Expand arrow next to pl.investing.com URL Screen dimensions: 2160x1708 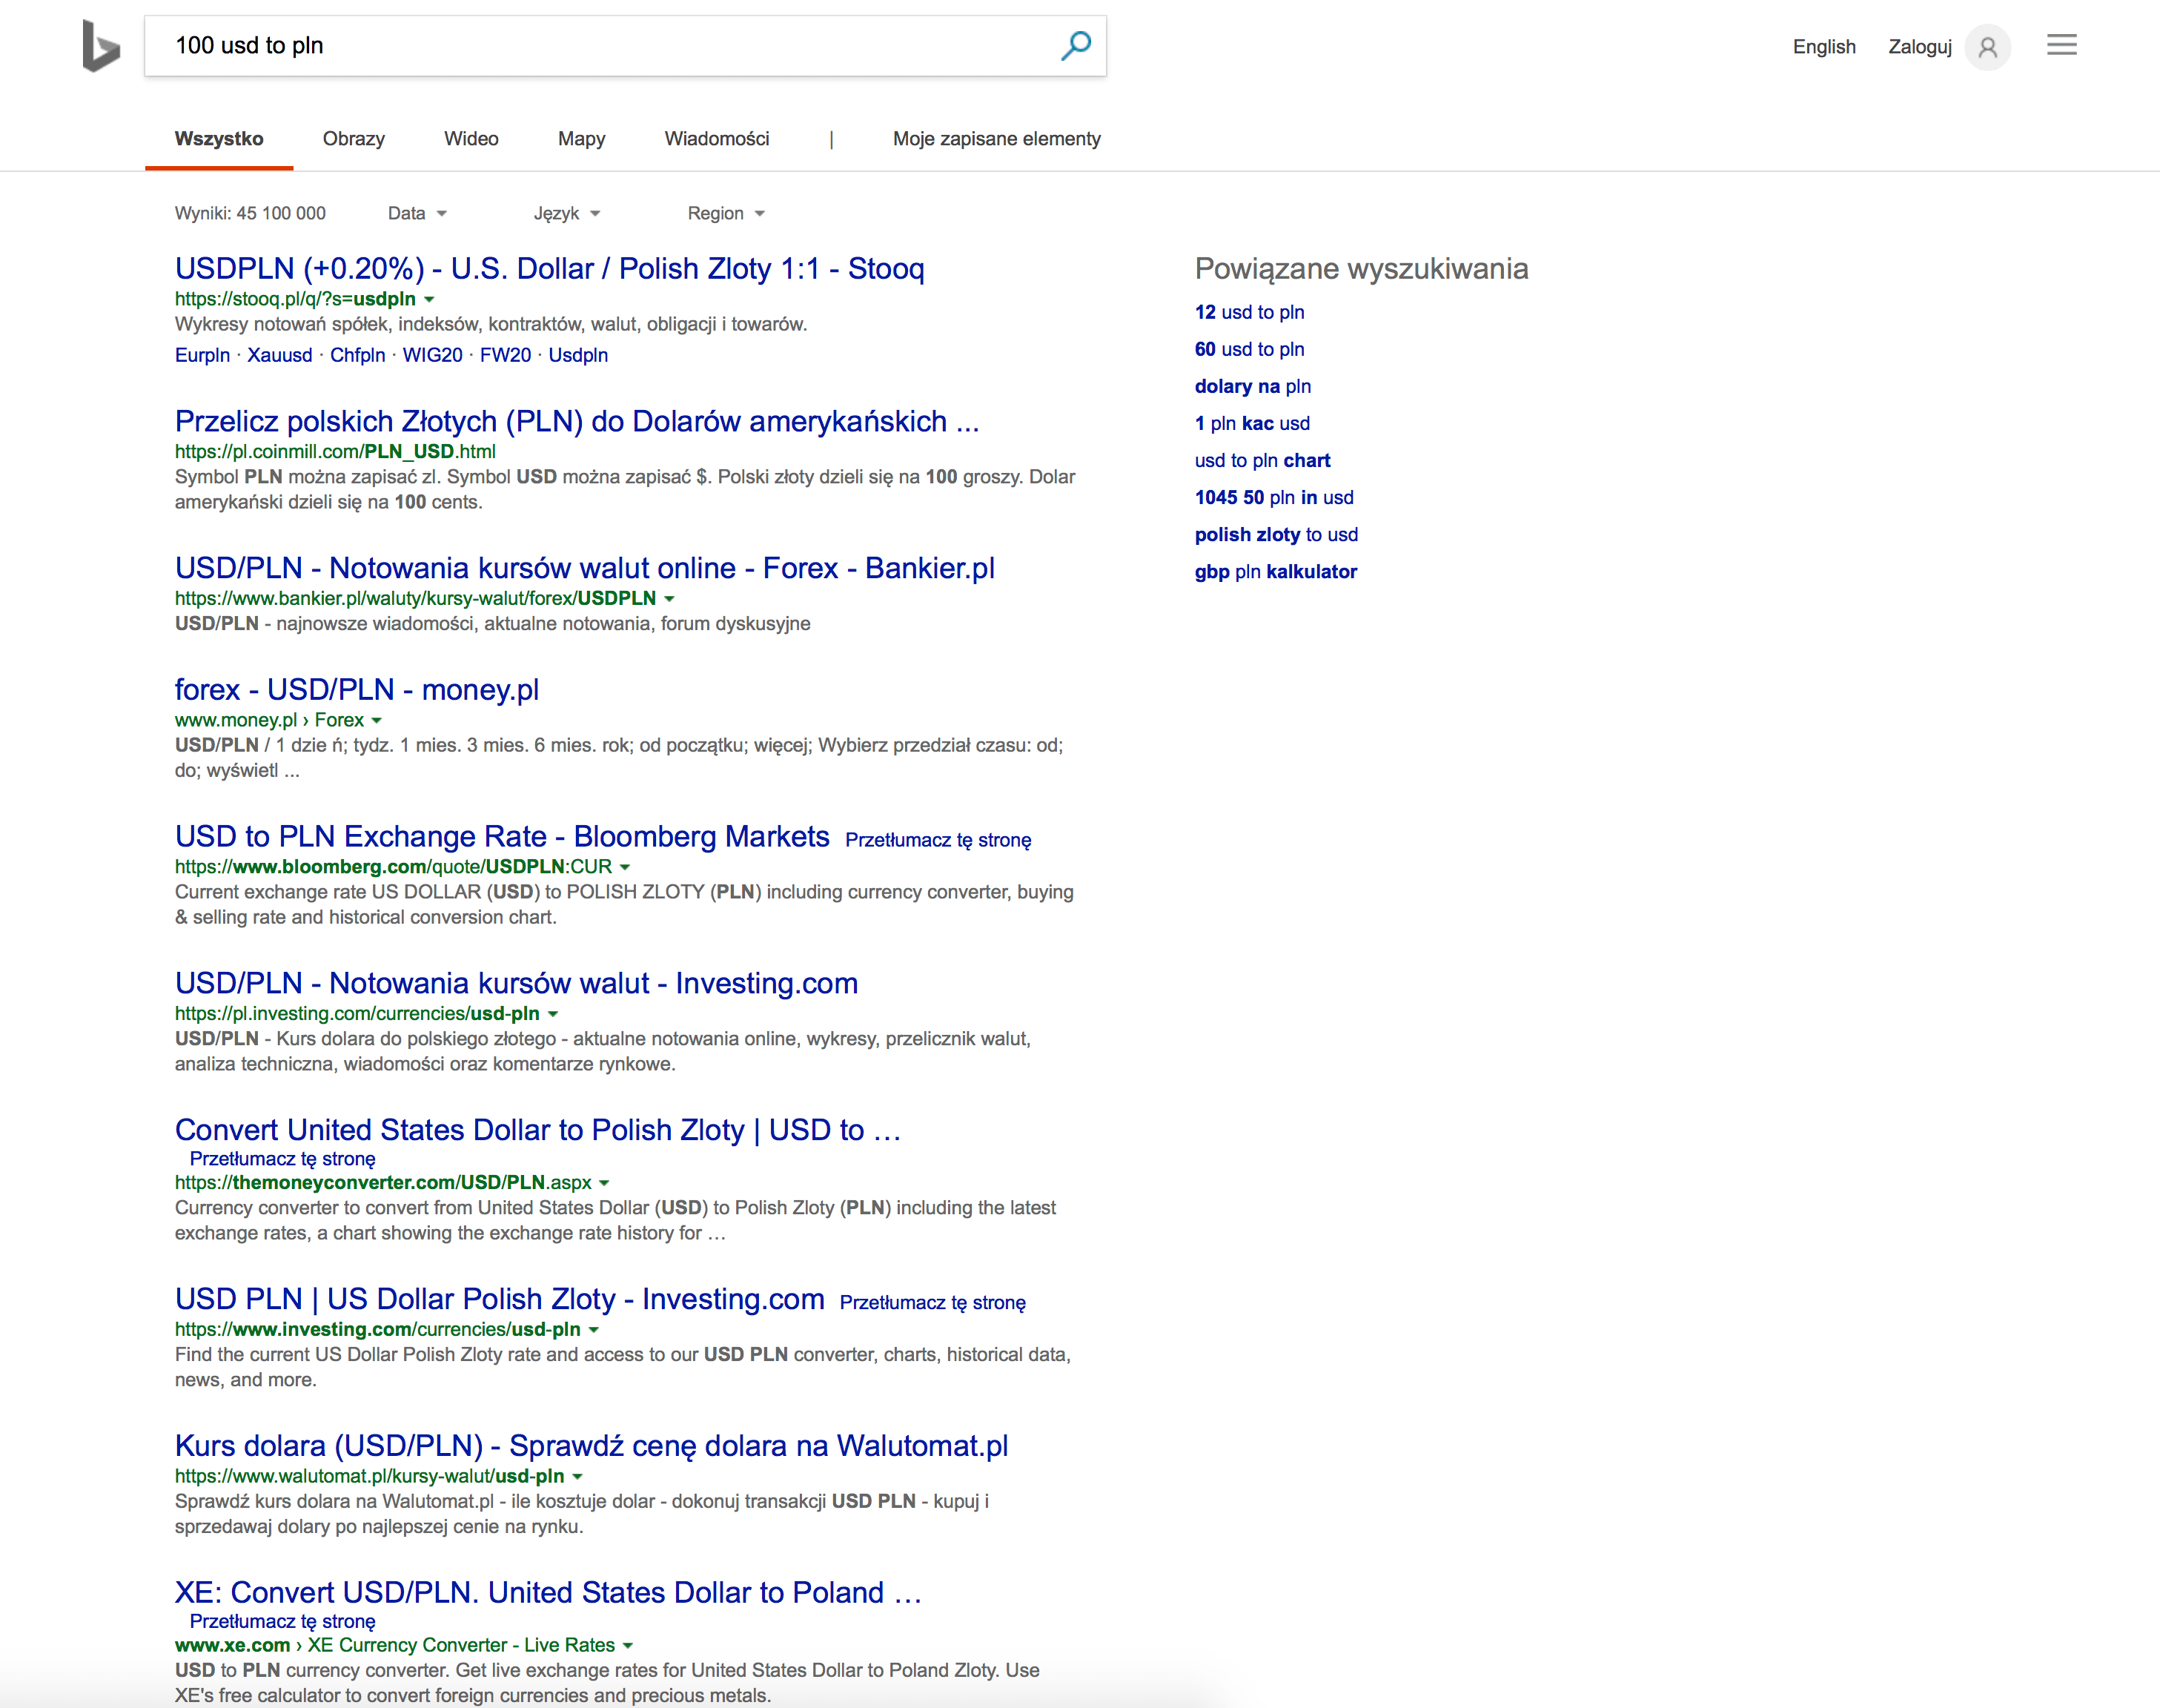pos(553,1014)
